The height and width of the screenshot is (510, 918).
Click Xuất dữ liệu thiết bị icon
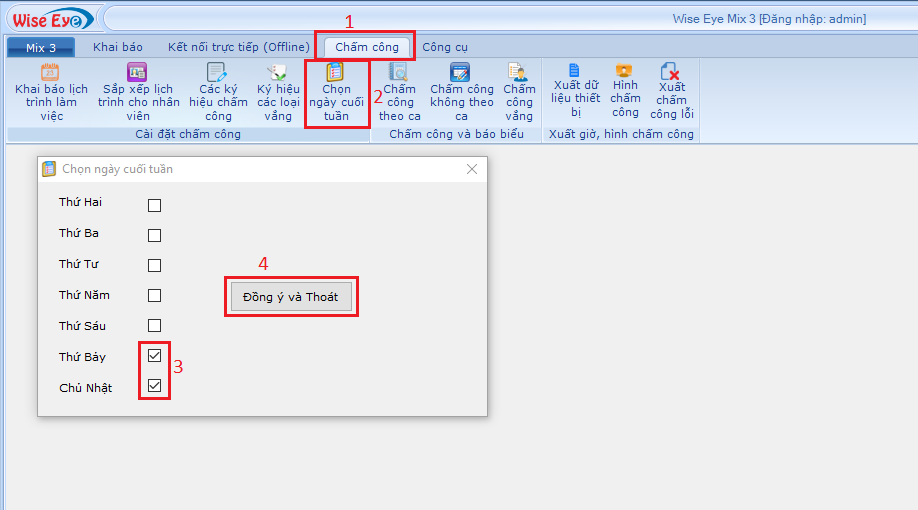point(575,72)
